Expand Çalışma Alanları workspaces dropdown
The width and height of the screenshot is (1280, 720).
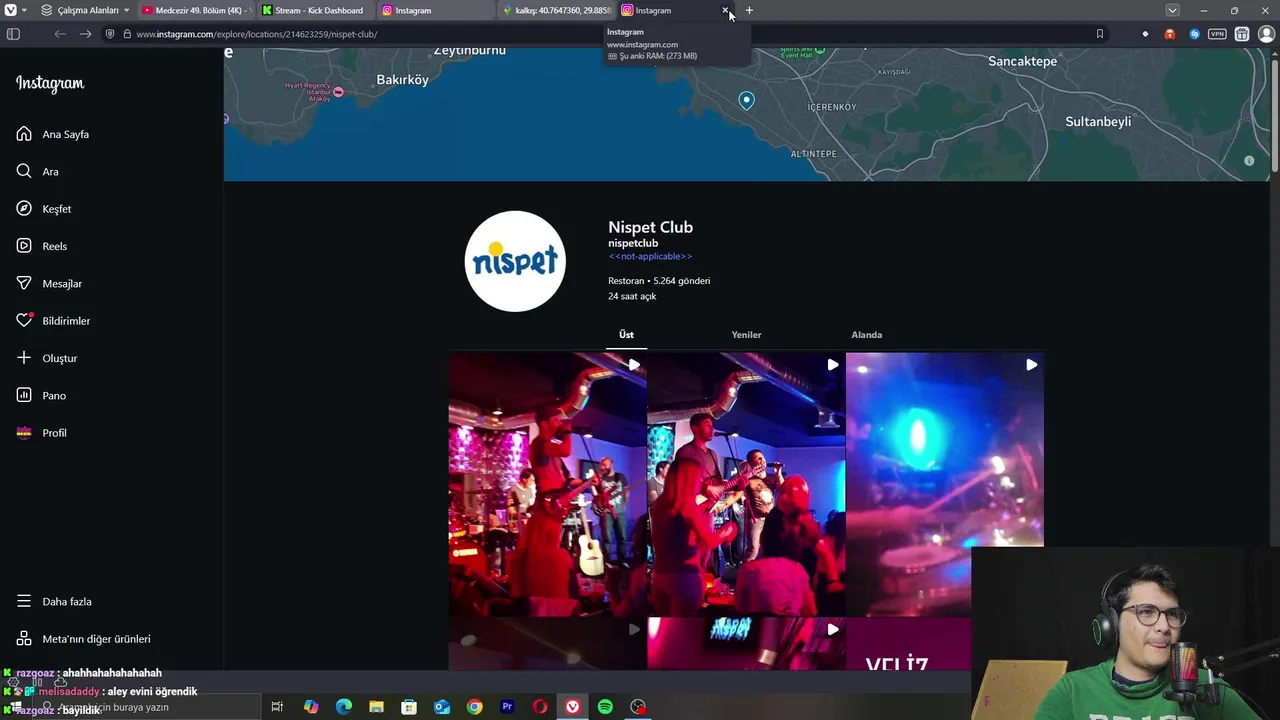coord(86,10)
